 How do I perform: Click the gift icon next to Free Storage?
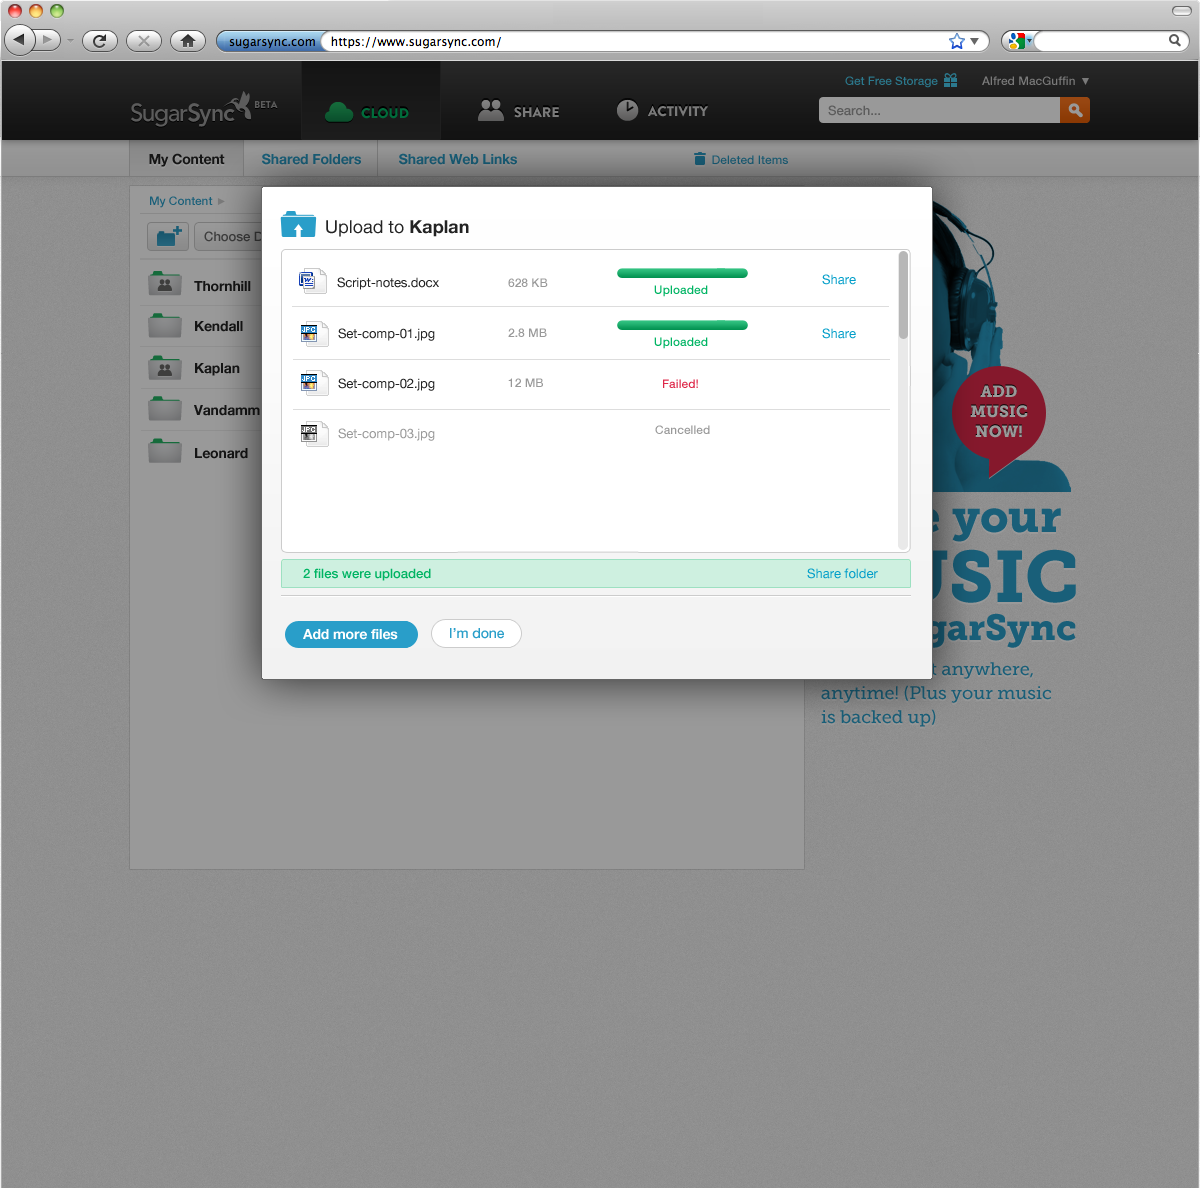point(951,80)
